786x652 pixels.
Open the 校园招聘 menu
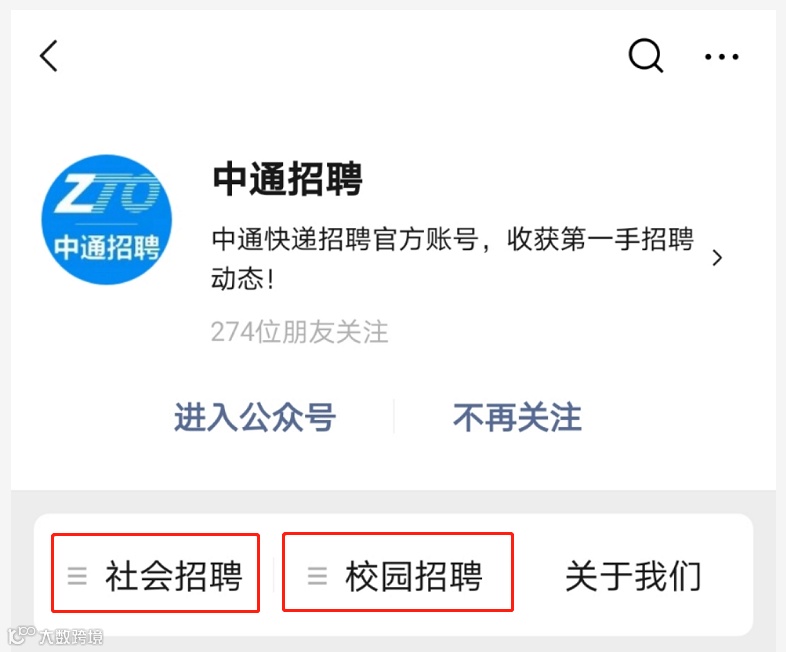click(x=398, y=572)
